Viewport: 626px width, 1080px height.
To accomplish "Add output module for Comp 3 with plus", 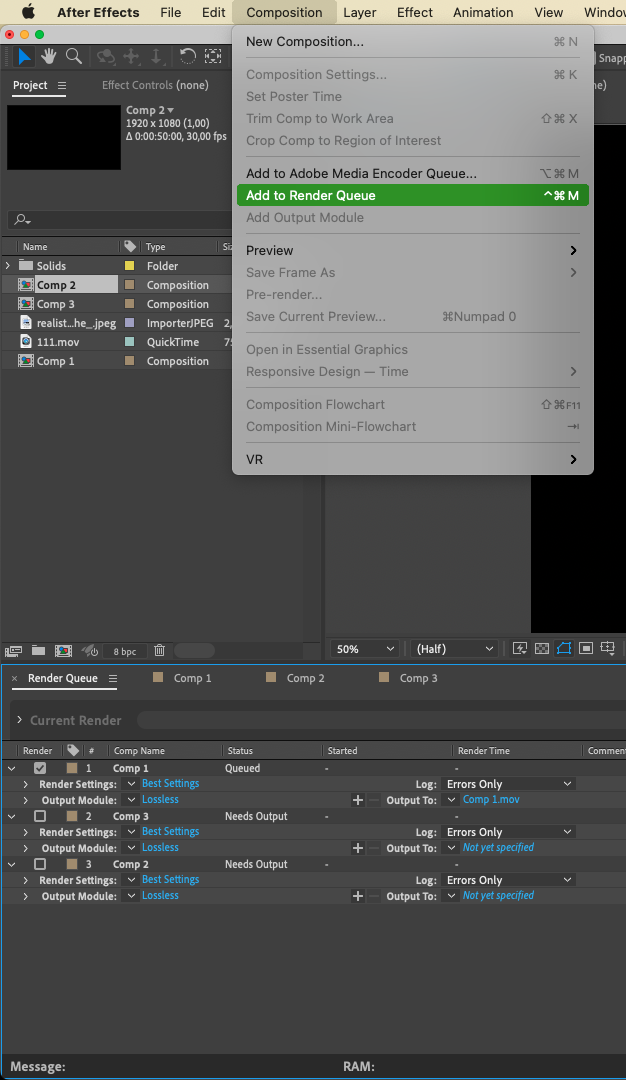I will coord(357,849).
